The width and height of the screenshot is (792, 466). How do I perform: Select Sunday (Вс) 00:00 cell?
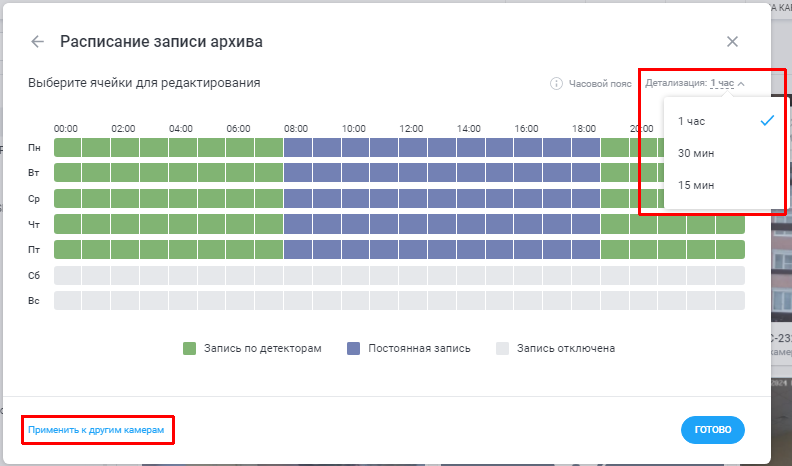tap(67, 300)
